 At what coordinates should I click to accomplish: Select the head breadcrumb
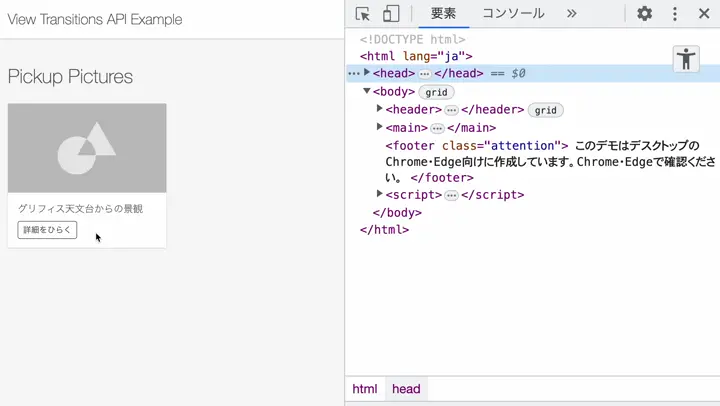(x=406, y=389)
